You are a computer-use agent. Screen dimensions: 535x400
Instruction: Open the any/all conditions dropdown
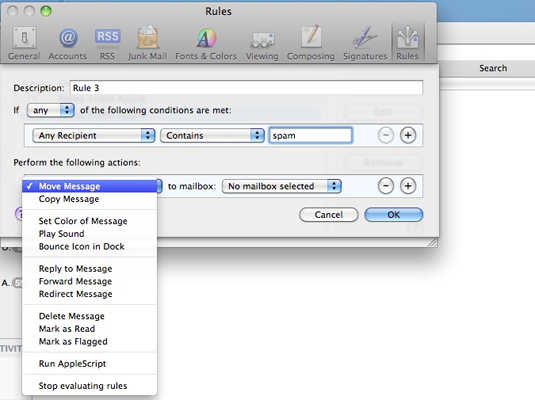pos(50,110)
